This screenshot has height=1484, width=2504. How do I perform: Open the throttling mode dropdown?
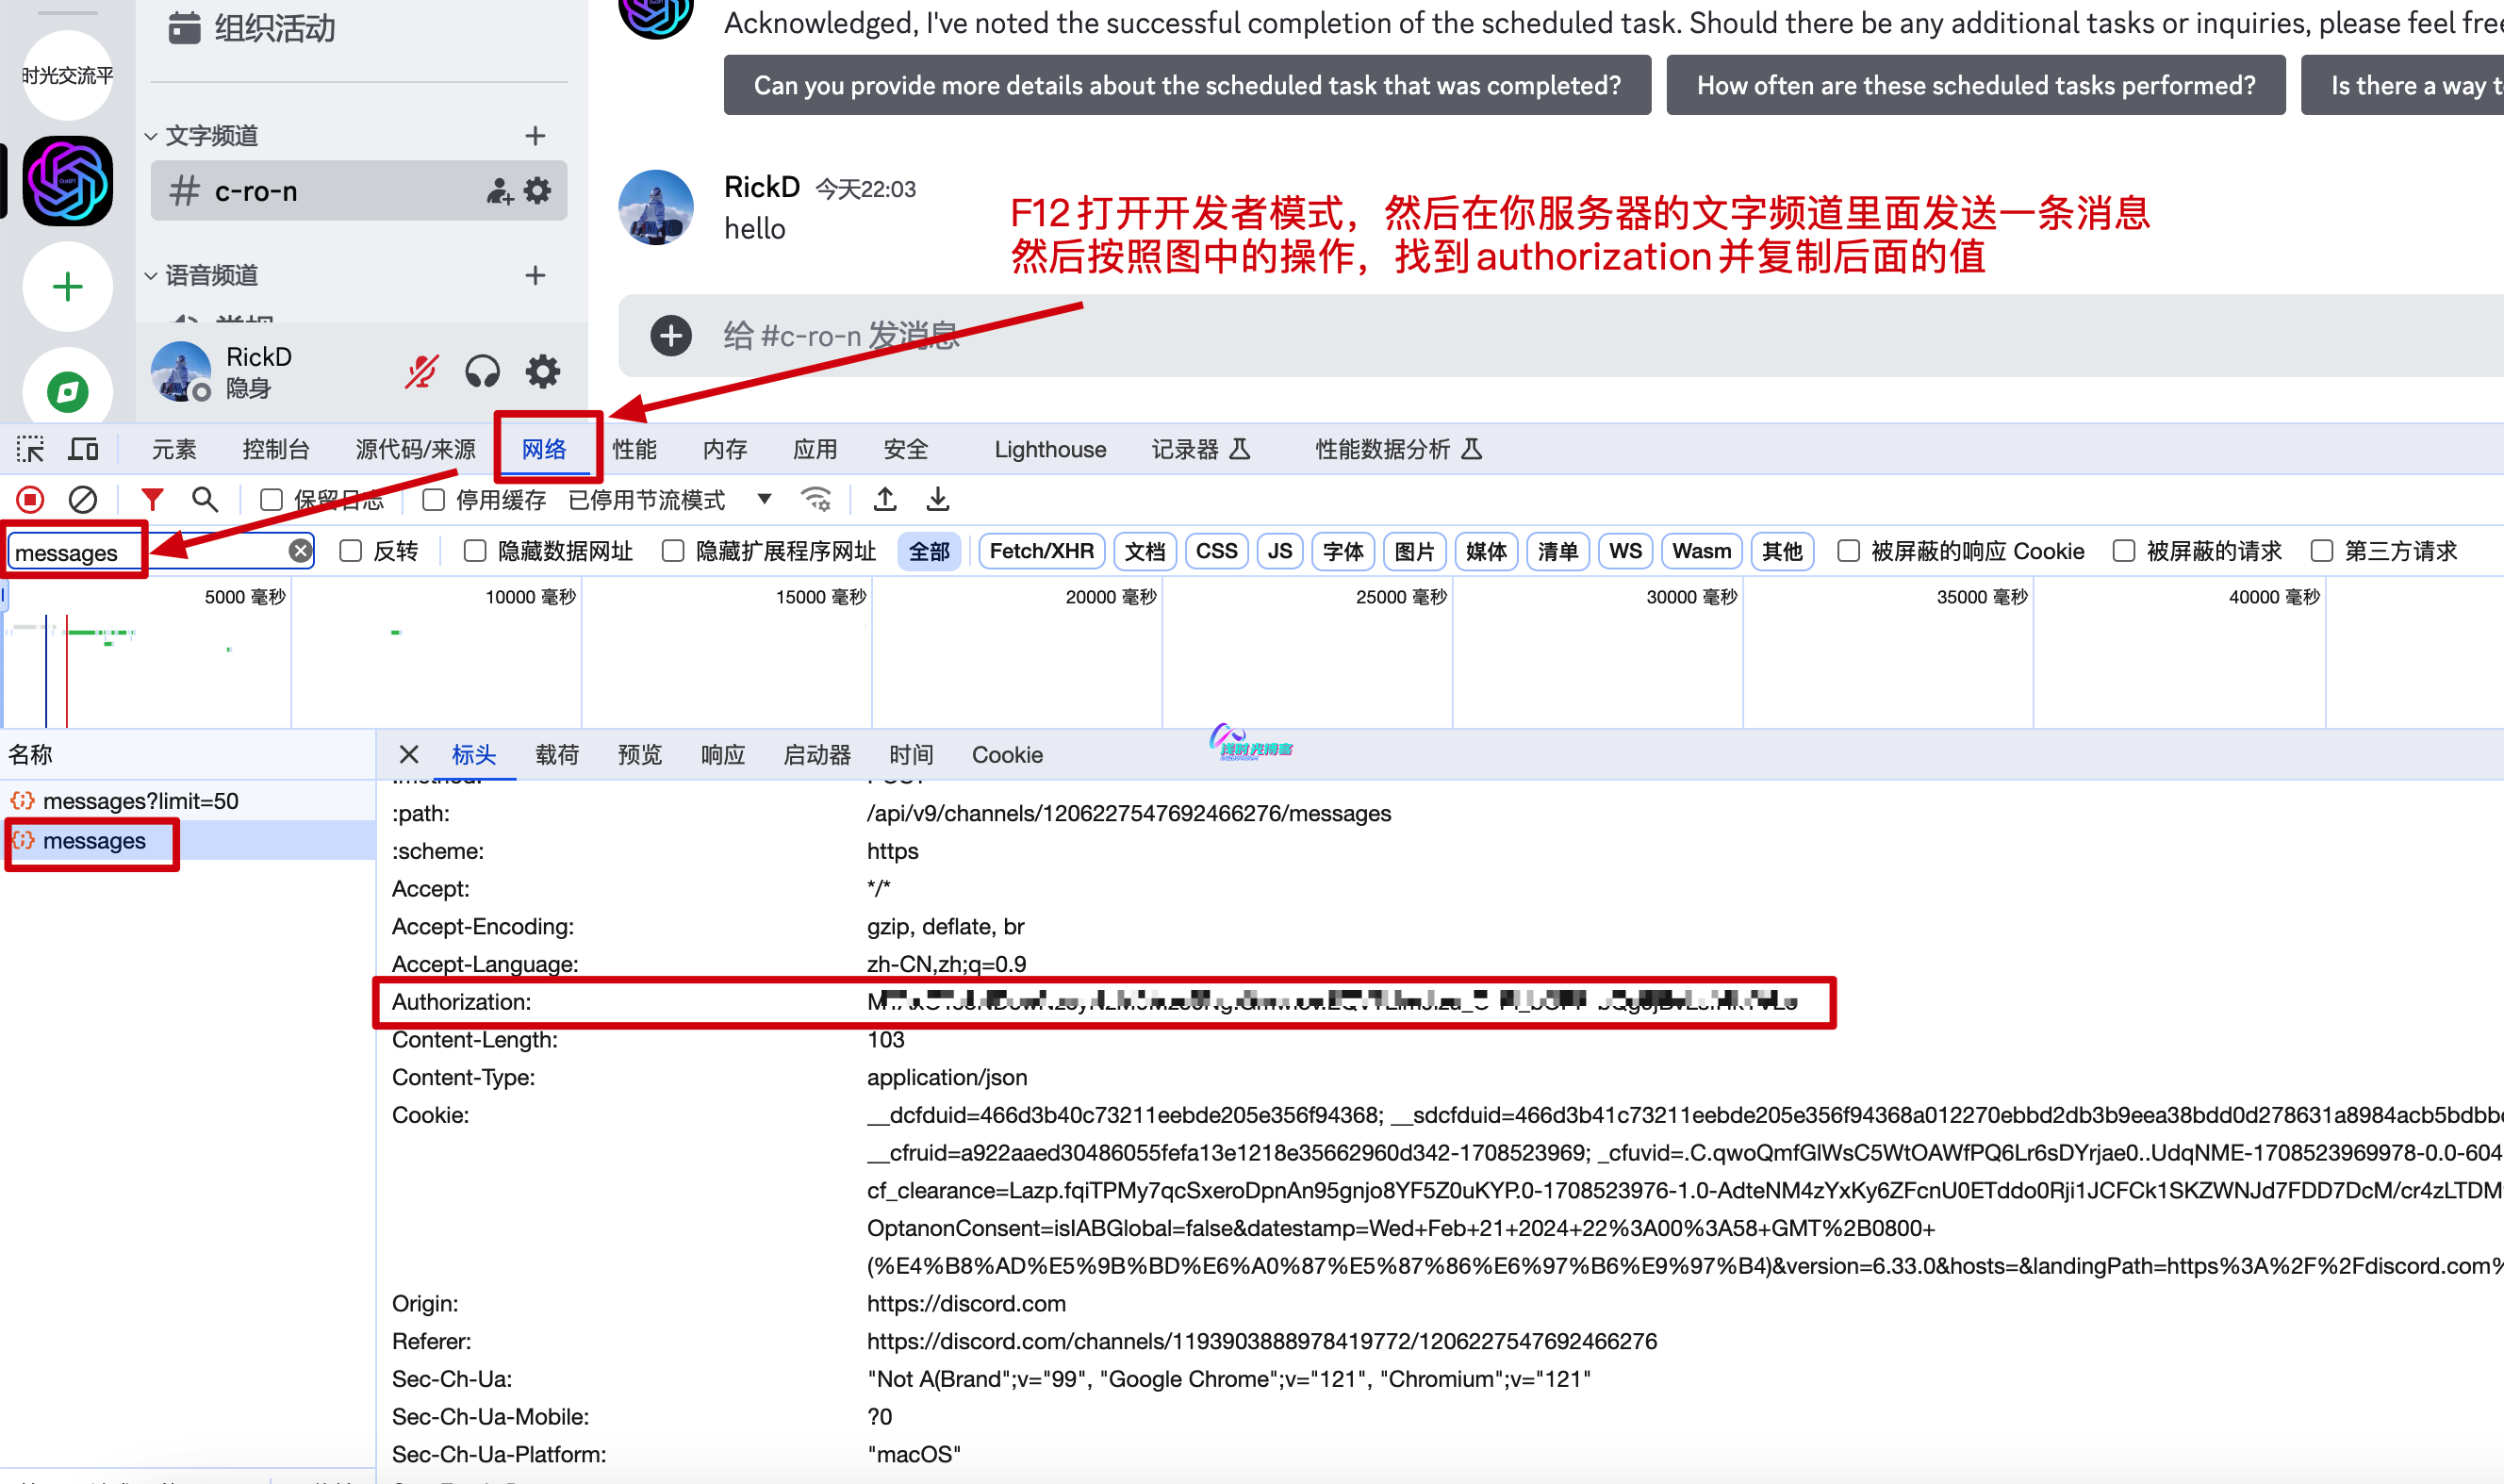[670, 500]
